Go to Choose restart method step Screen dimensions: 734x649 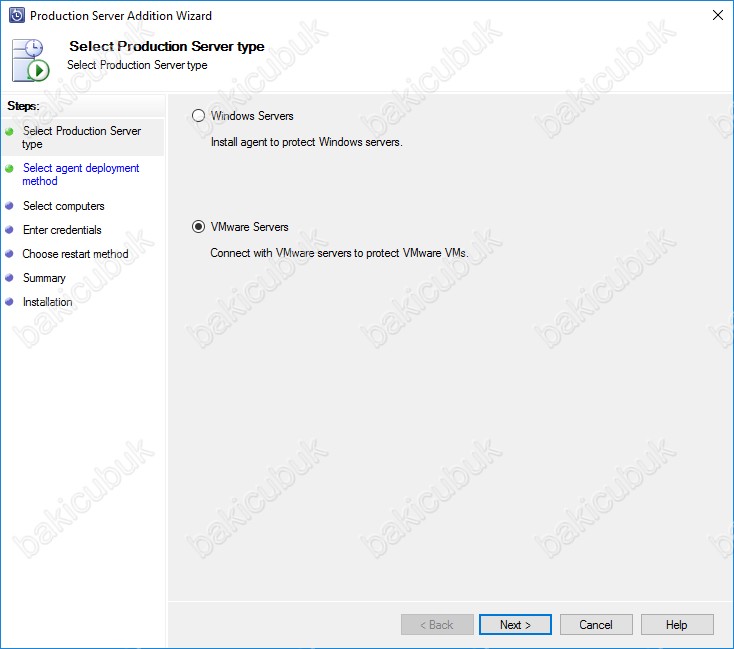point(75,254)
